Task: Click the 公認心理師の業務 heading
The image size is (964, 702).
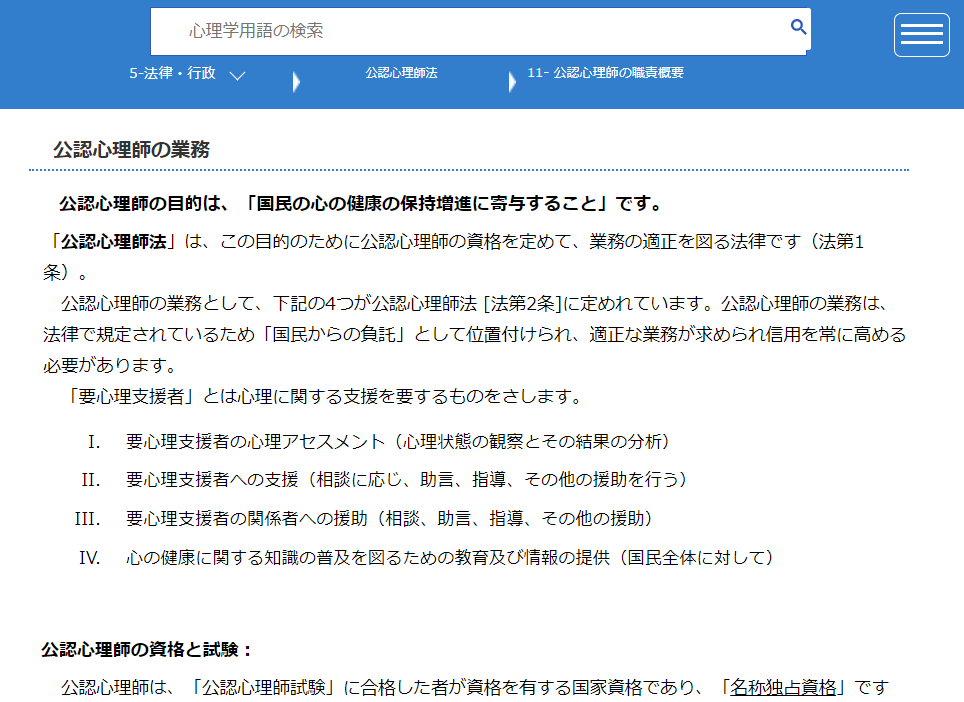Action: (x=131, y=149)
